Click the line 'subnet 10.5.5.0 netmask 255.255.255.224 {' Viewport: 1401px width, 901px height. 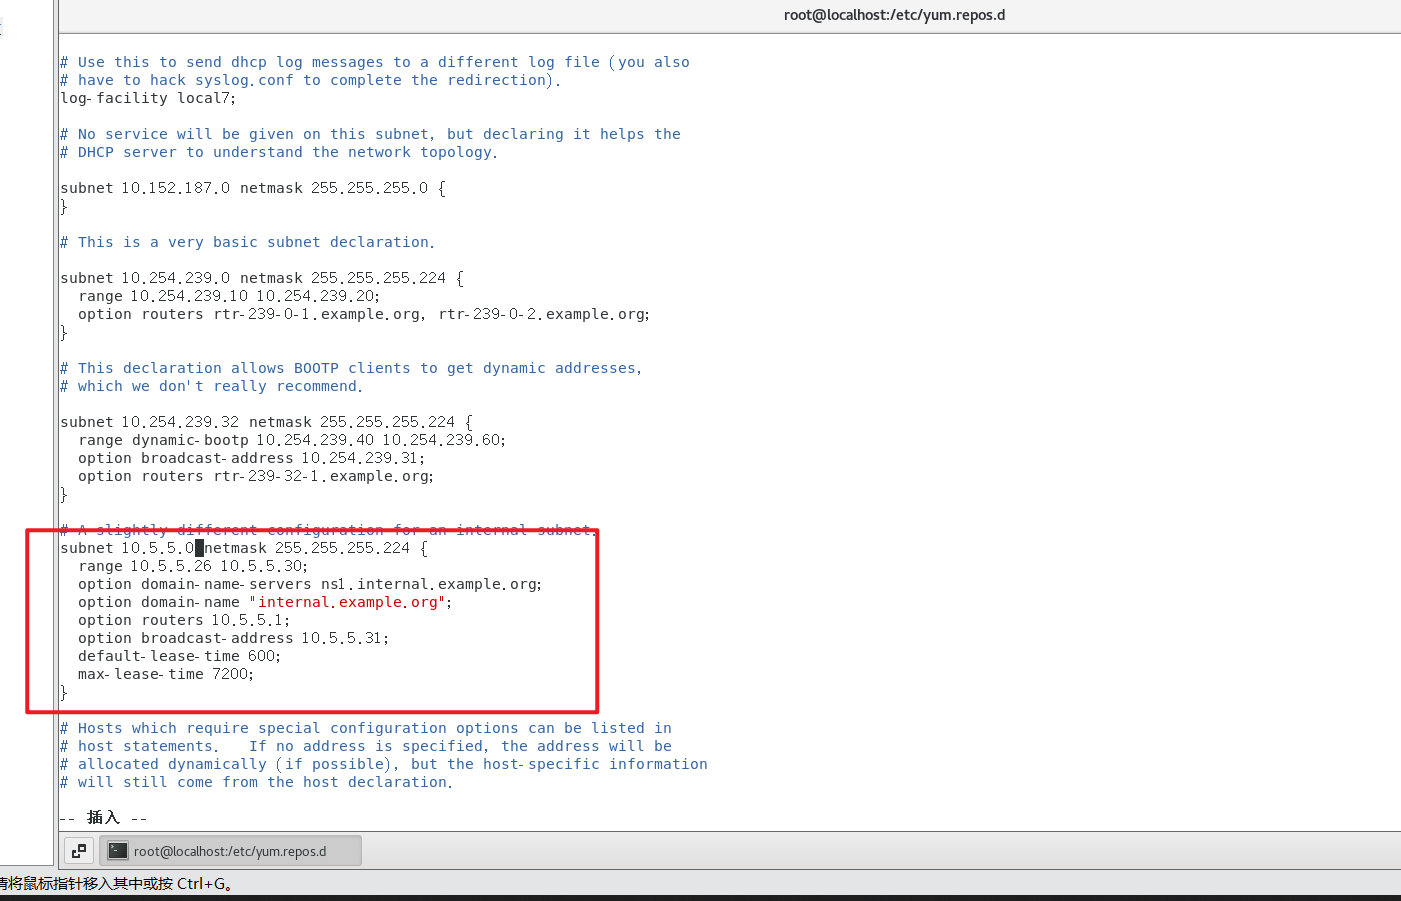tap(244, 548)
